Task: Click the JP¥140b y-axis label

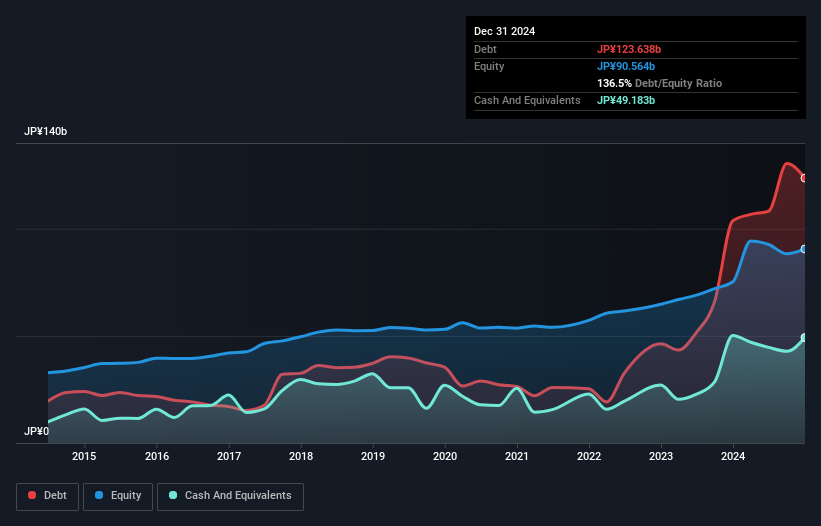Action: point(46,131)
